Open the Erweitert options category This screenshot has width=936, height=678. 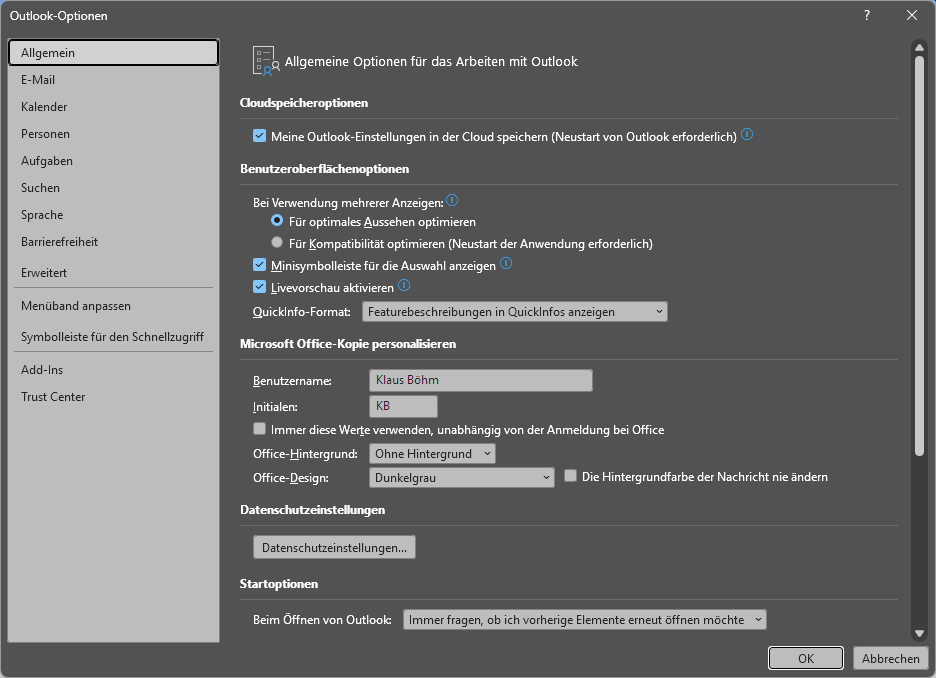113,273
